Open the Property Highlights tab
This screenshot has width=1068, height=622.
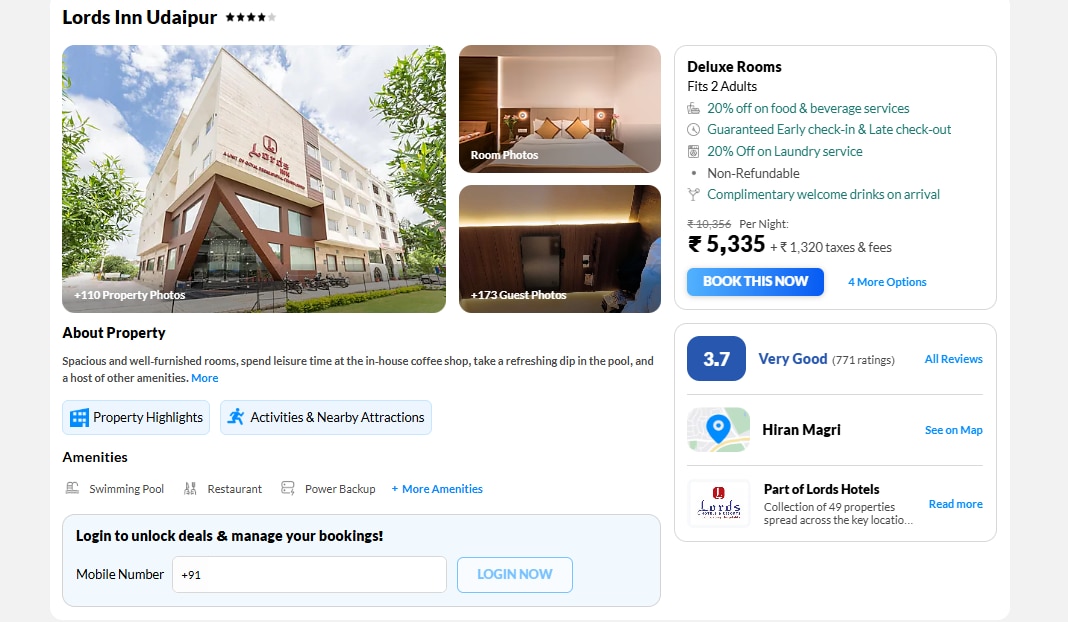point(136,418)
